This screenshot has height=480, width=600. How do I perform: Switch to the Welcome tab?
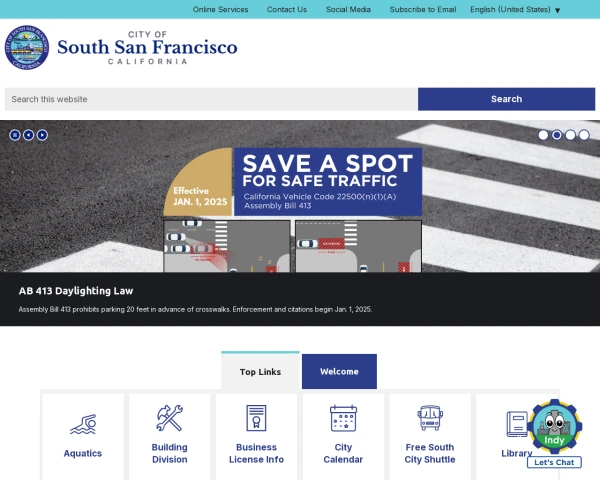339,371
